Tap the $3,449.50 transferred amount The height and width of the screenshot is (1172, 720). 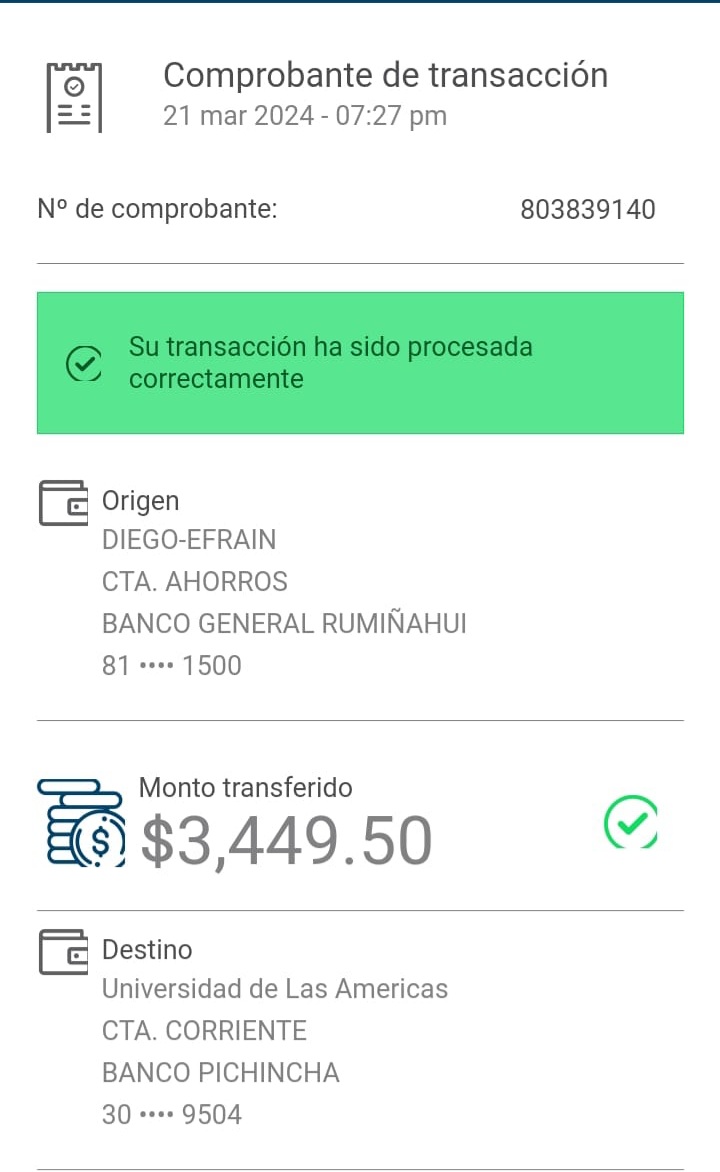286,841
